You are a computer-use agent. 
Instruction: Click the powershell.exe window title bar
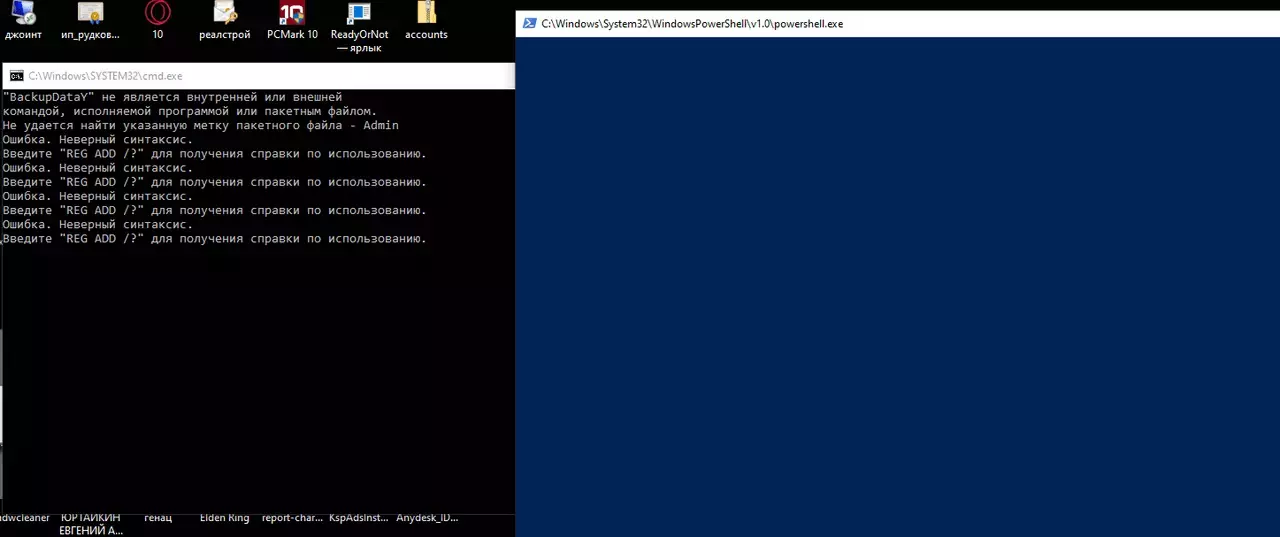pos(1000,24)
